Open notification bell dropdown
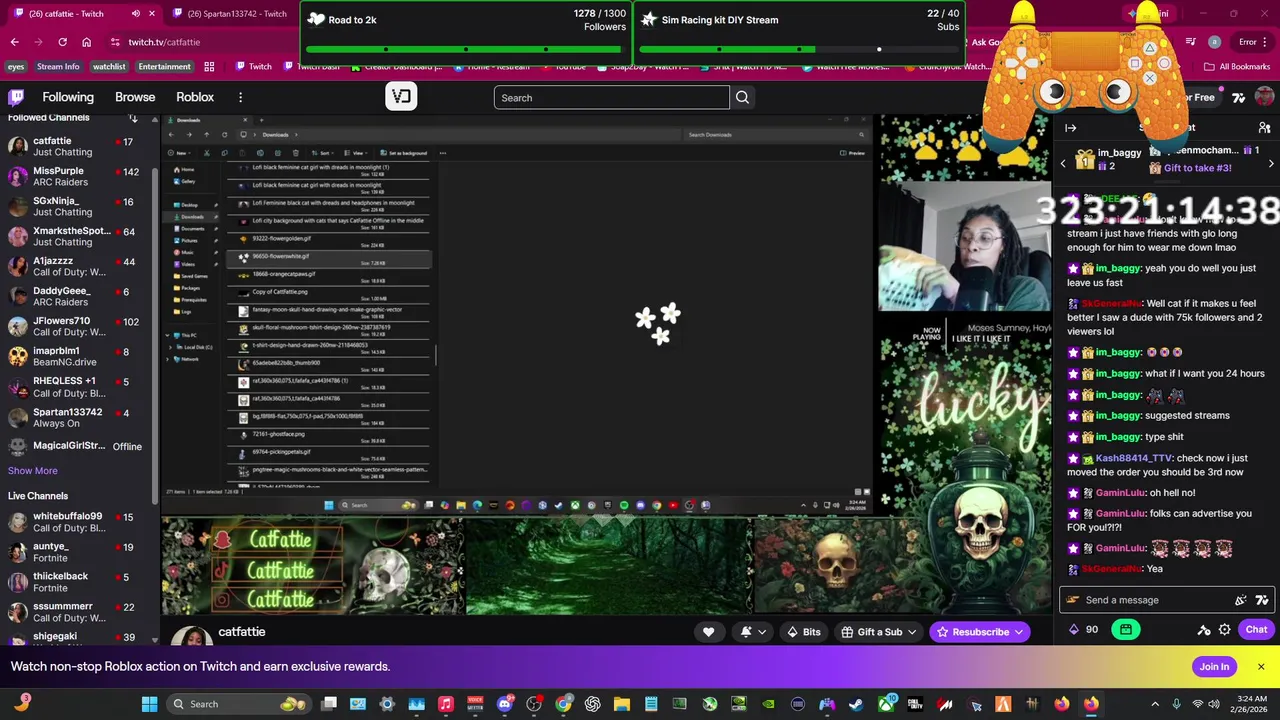Screen dimensions: 1280x720 (x=753, y=632)
